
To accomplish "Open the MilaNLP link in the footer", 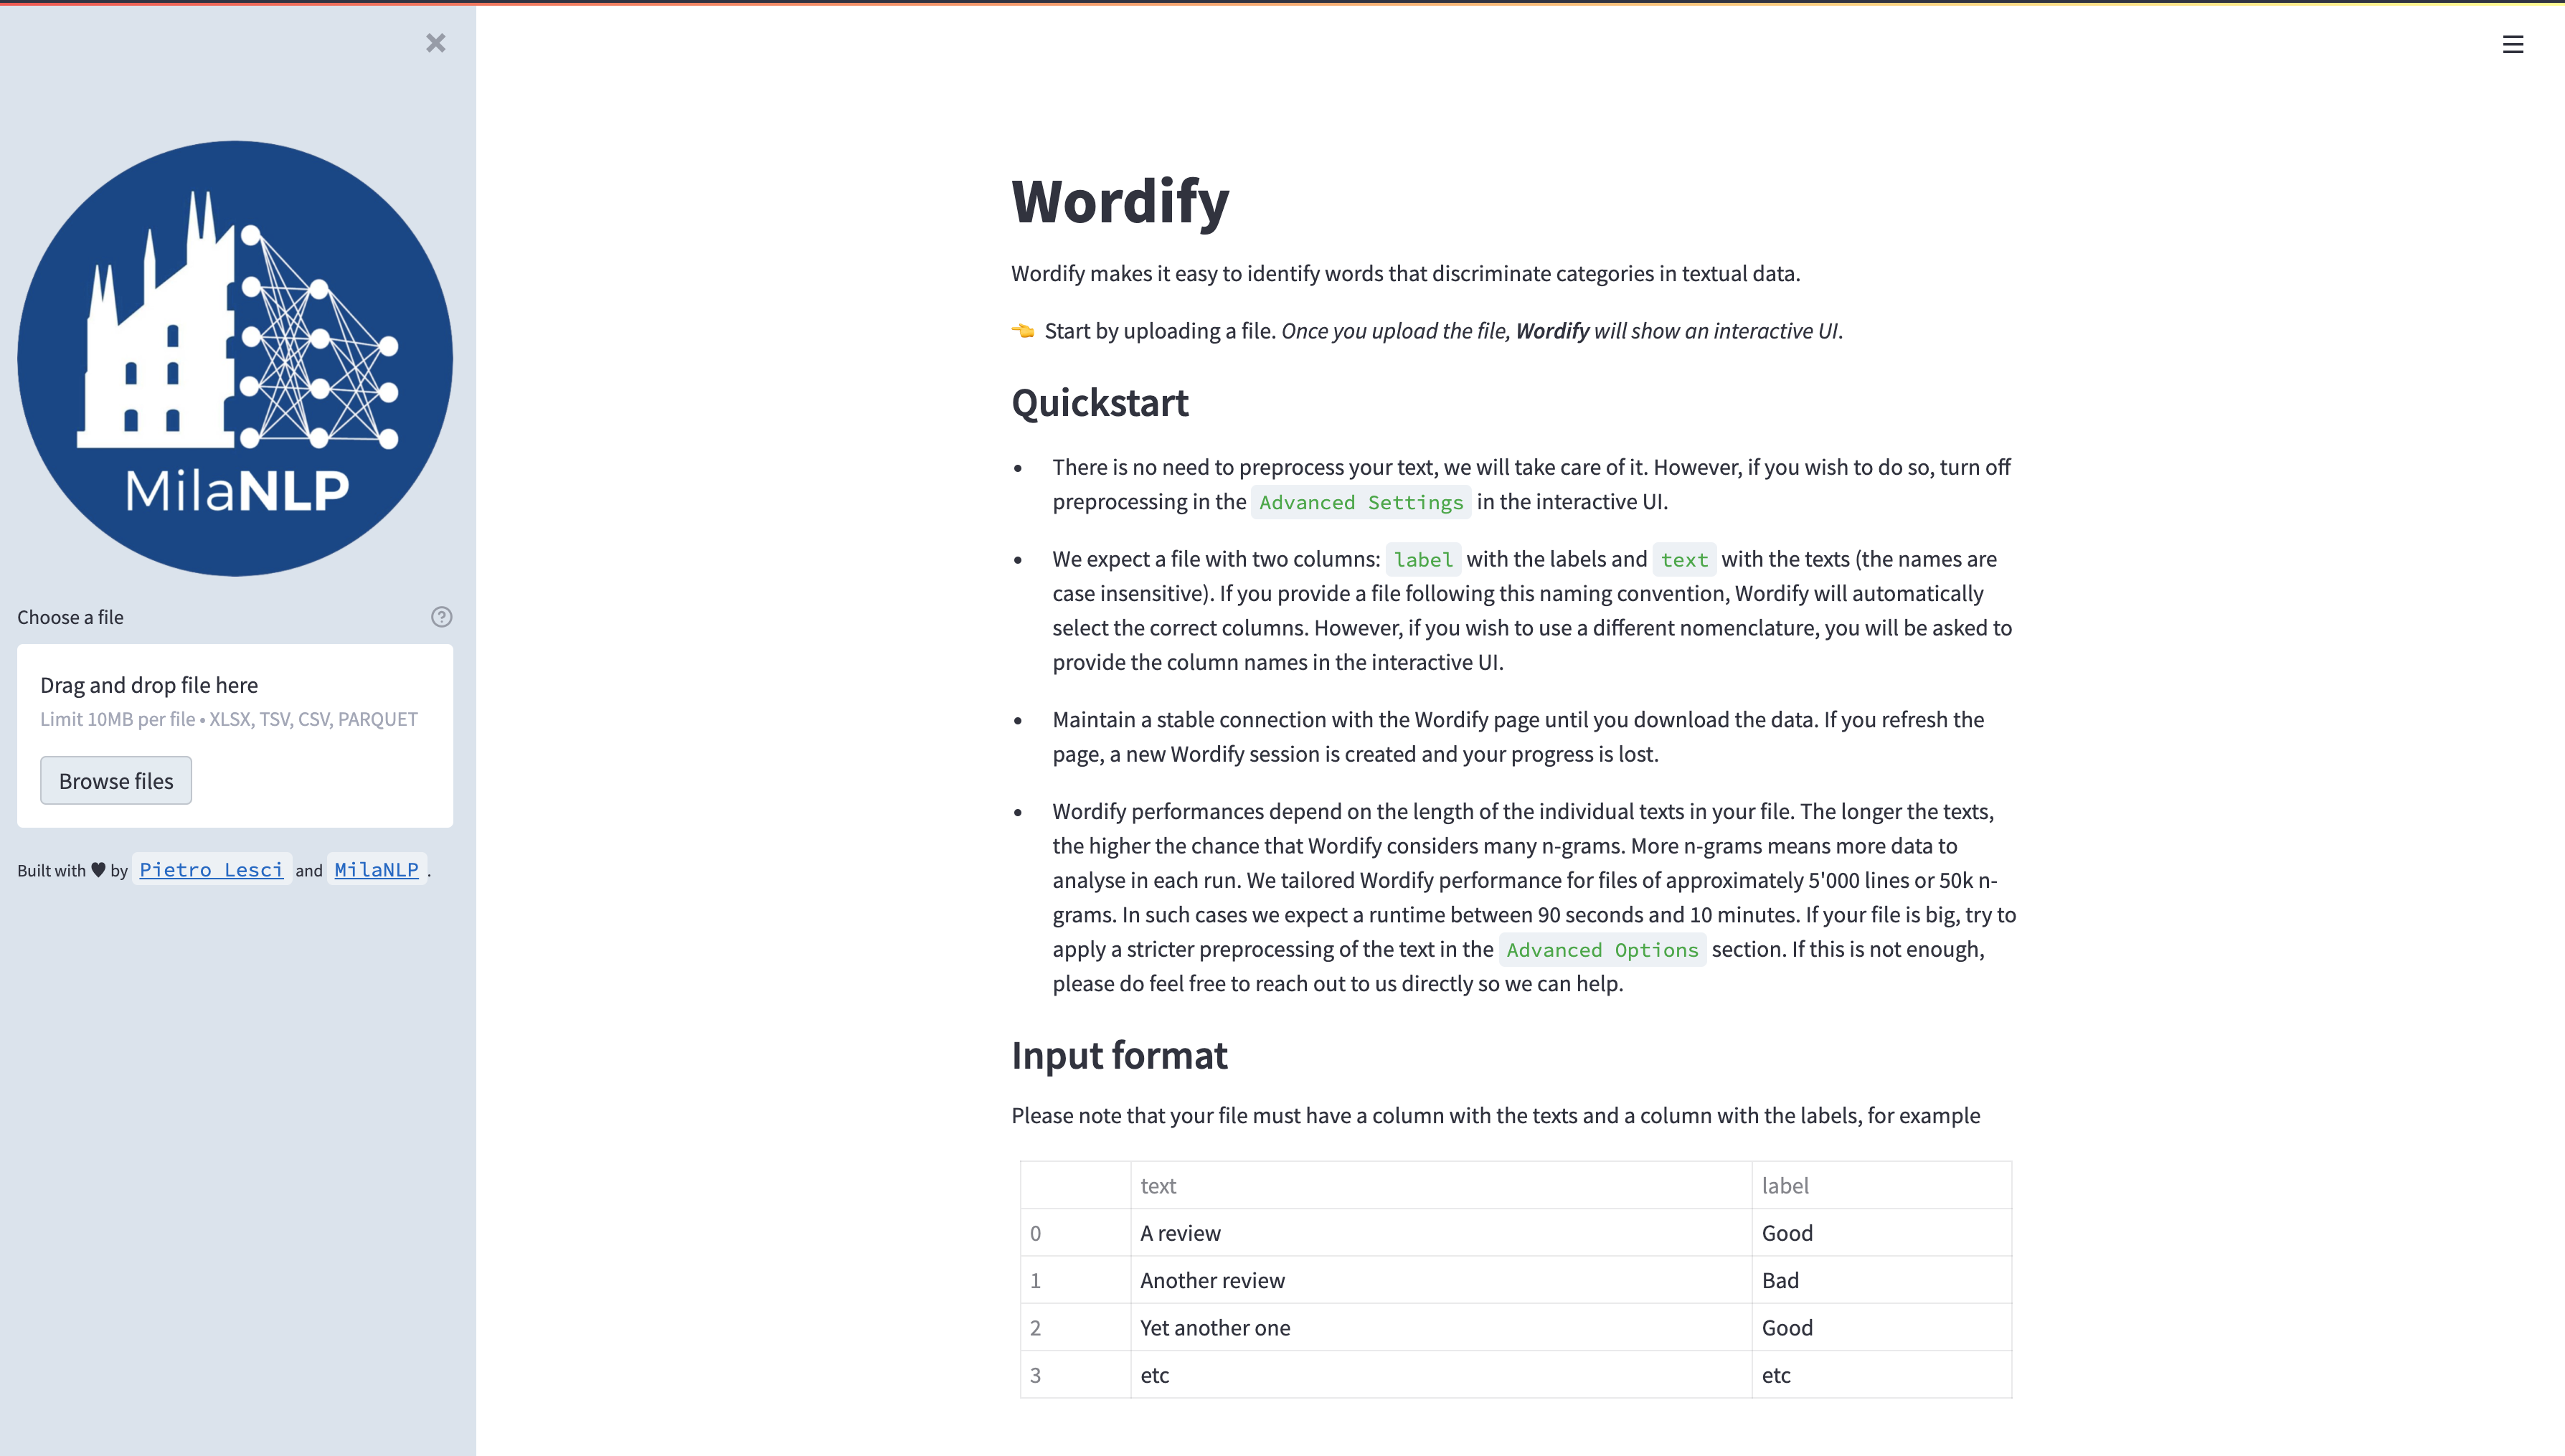I will (376, 870).
